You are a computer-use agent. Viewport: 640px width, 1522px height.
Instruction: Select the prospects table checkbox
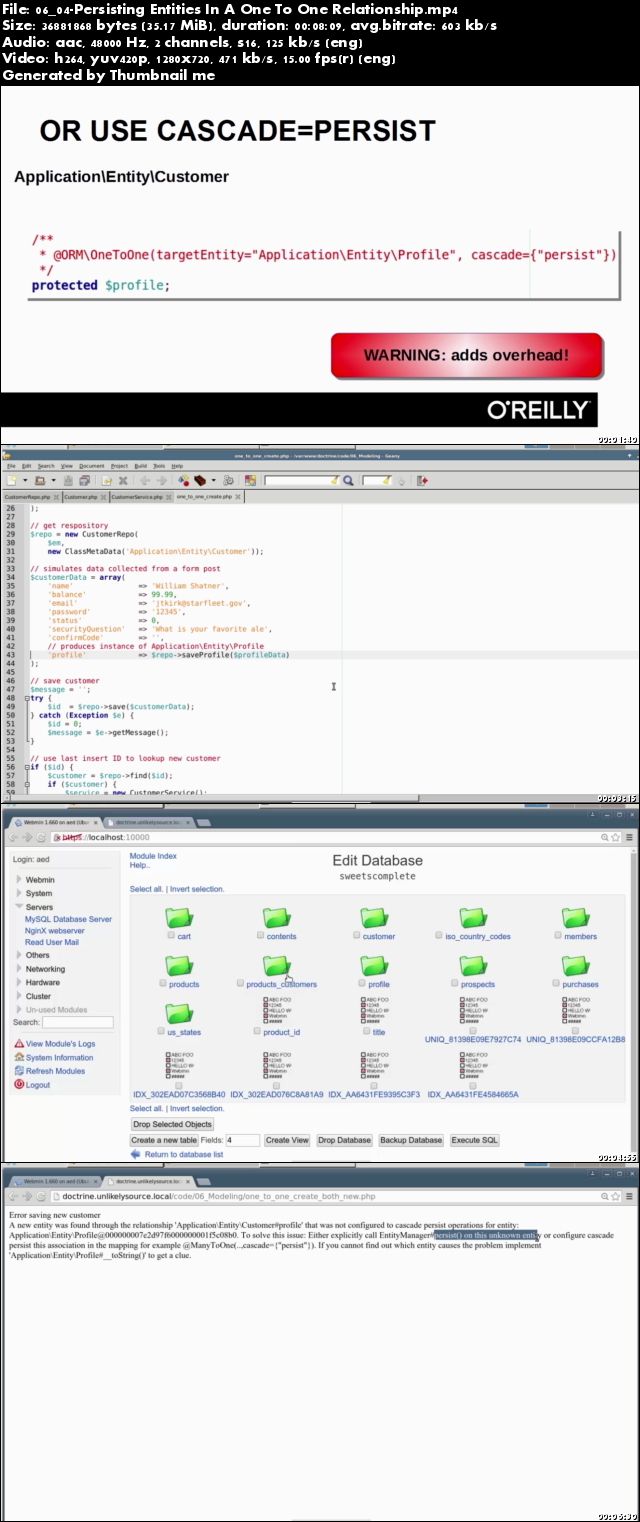(454, 983)
